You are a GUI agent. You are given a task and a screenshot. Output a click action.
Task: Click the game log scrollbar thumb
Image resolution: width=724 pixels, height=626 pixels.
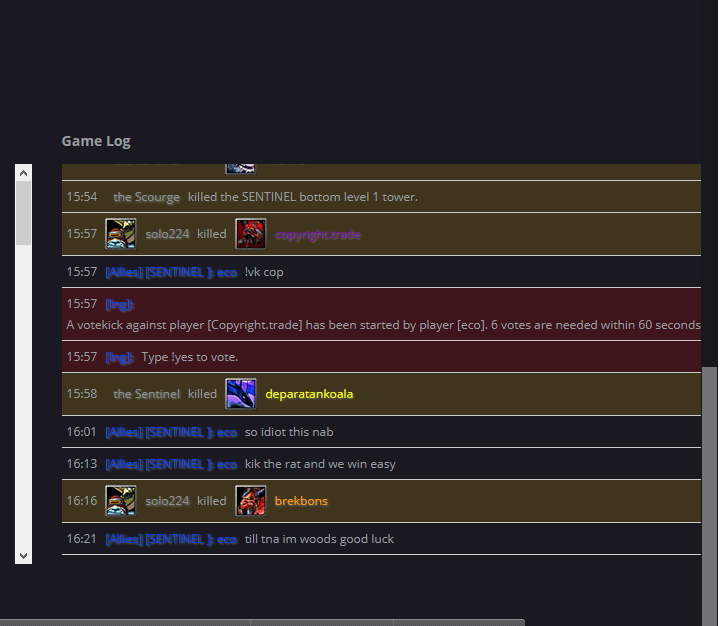coord(24,213)
